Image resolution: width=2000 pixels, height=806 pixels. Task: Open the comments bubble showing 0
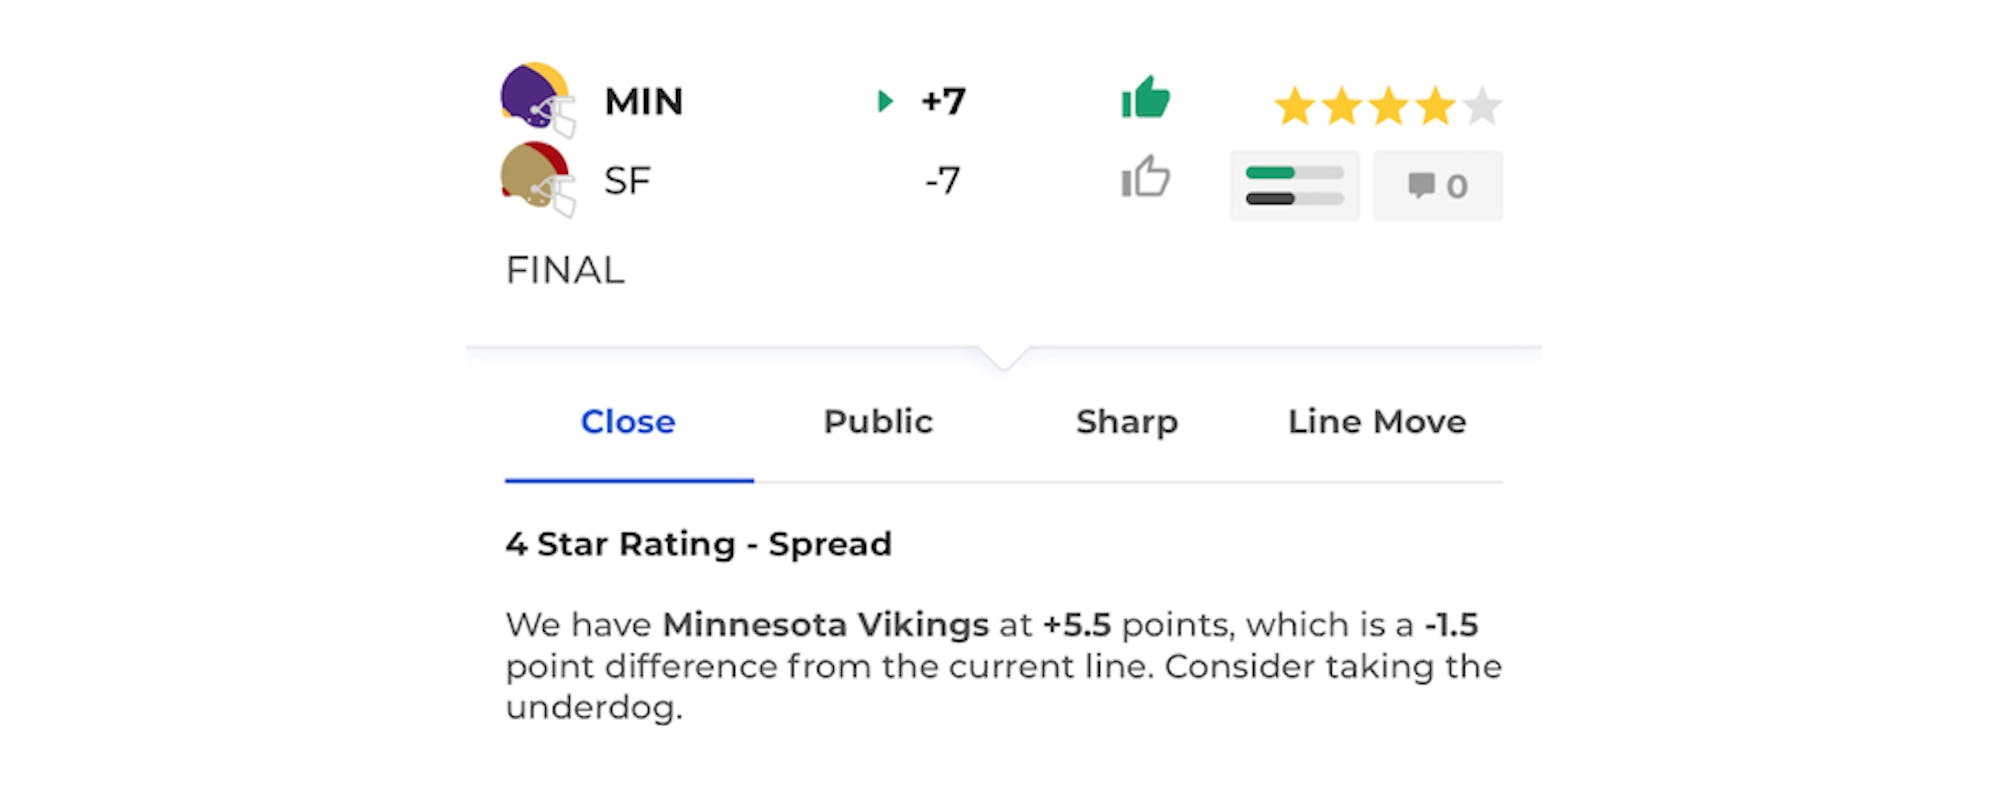tap(1437, 186)
